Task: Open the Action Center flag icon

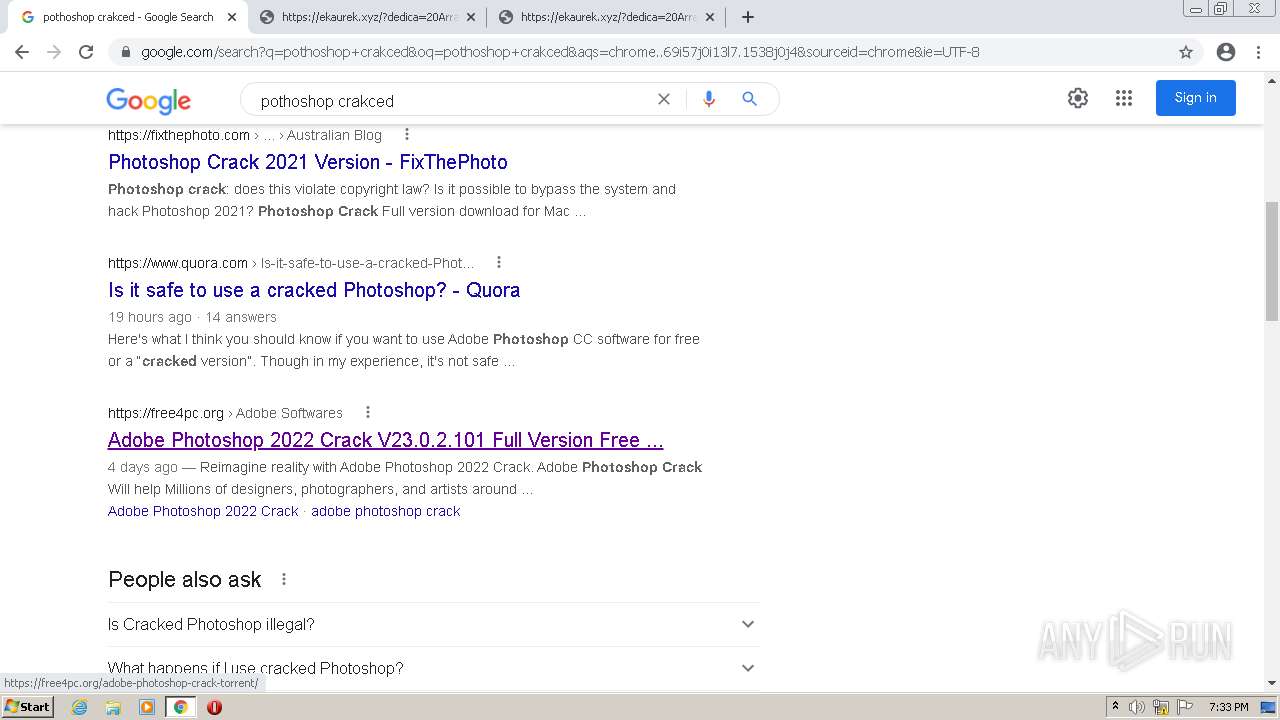Action: (x=1184, y=707)
